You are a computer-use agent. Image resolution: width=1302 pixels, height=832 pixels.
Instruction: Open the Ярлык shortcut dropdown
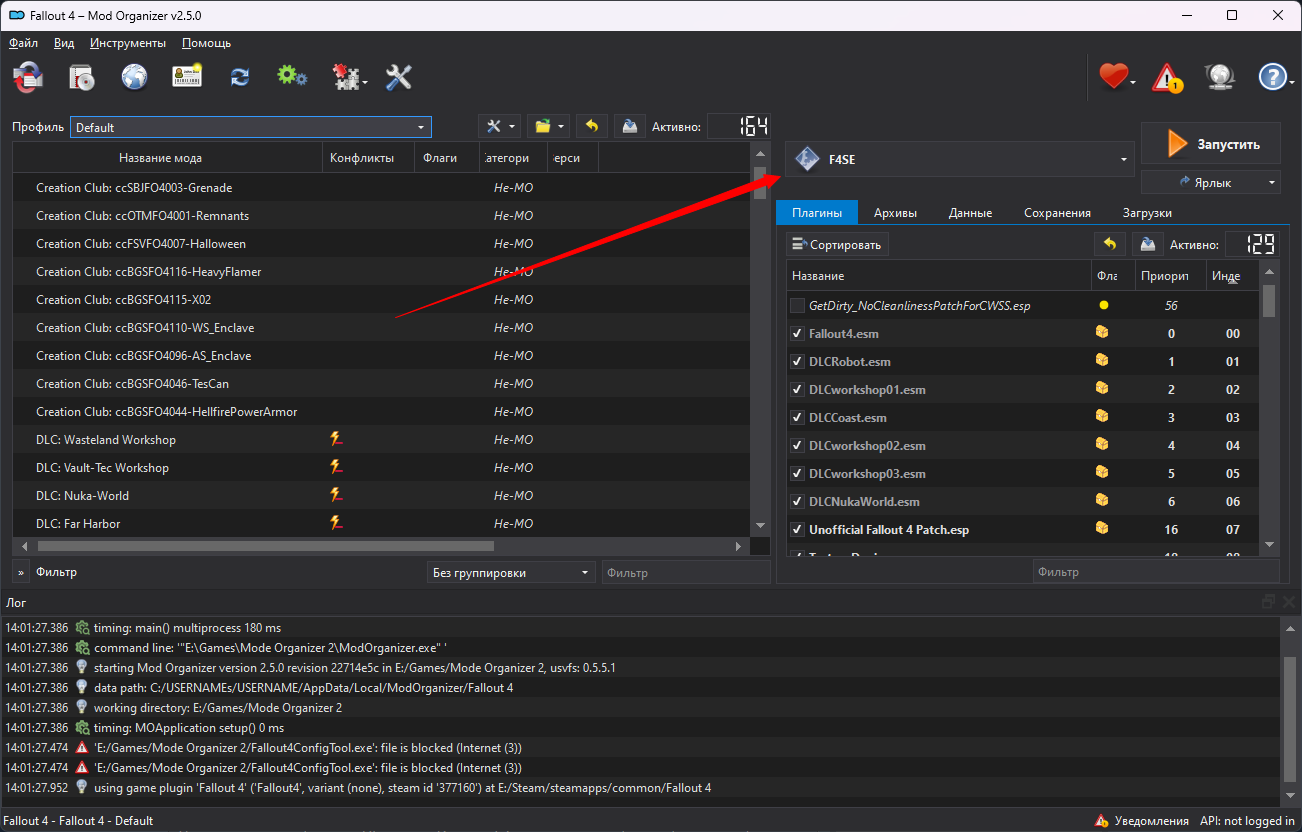point(1211,182)
